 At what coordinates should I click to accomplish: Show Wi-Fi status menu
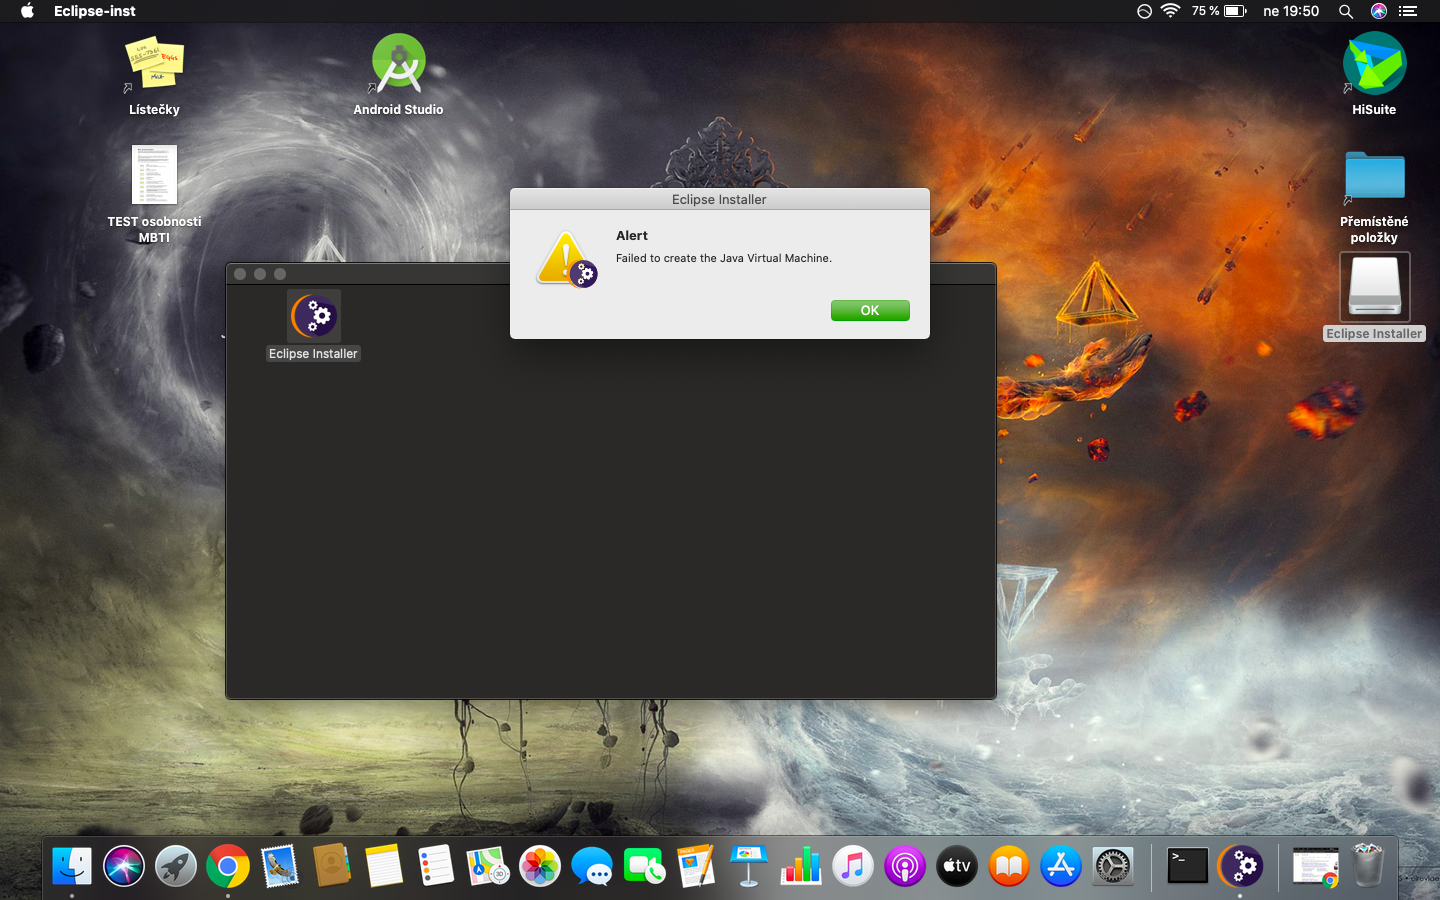(1170, 11)
